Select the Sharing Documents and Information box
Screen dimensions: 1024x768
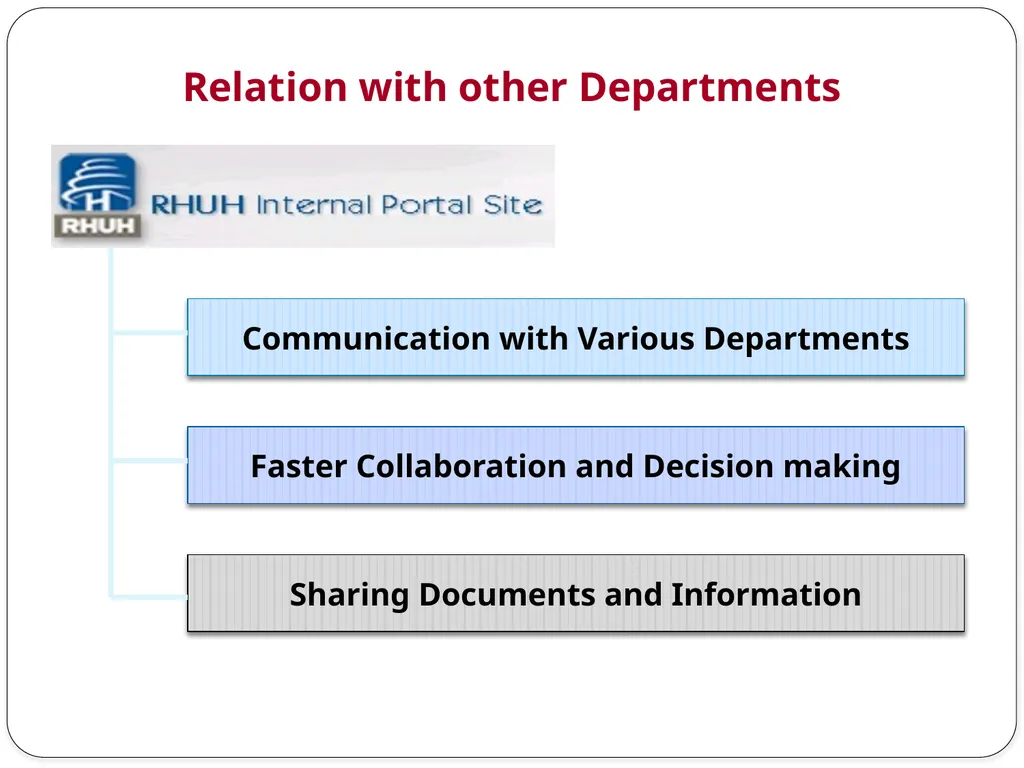click(x=575, y=593)
